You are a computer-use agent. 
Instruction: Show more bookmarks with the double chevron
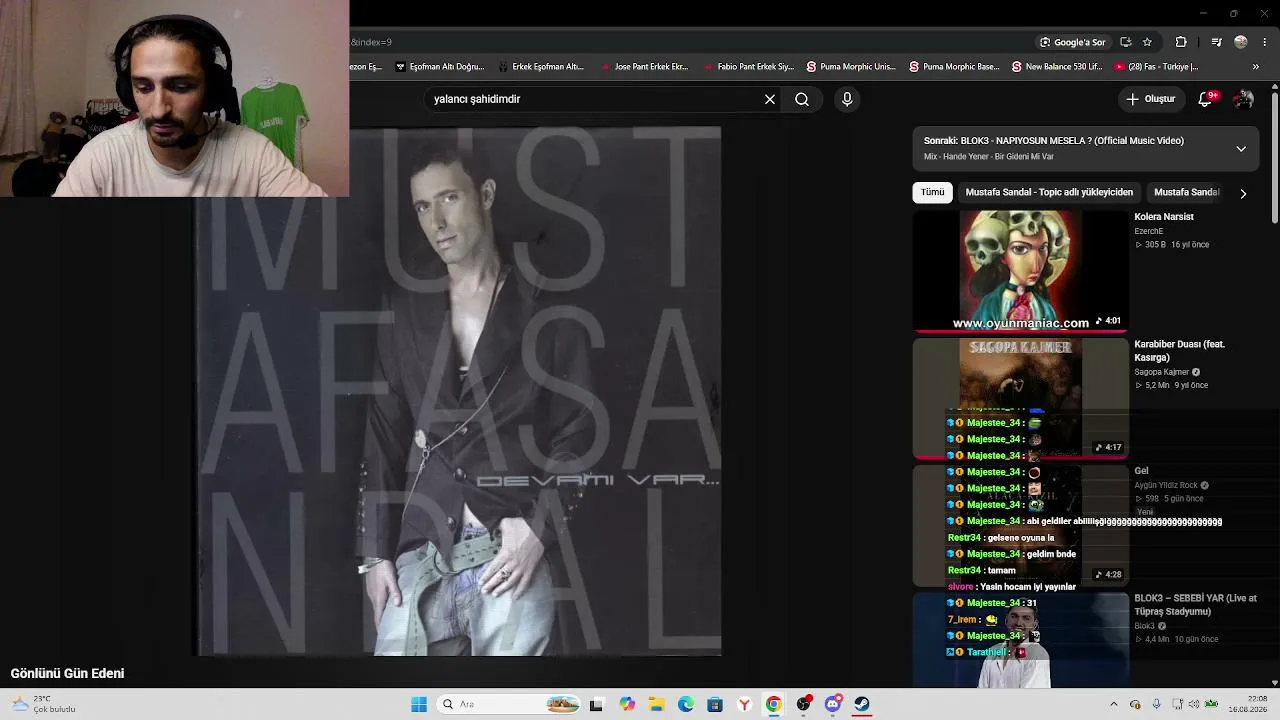click(x=1256, y=67)
